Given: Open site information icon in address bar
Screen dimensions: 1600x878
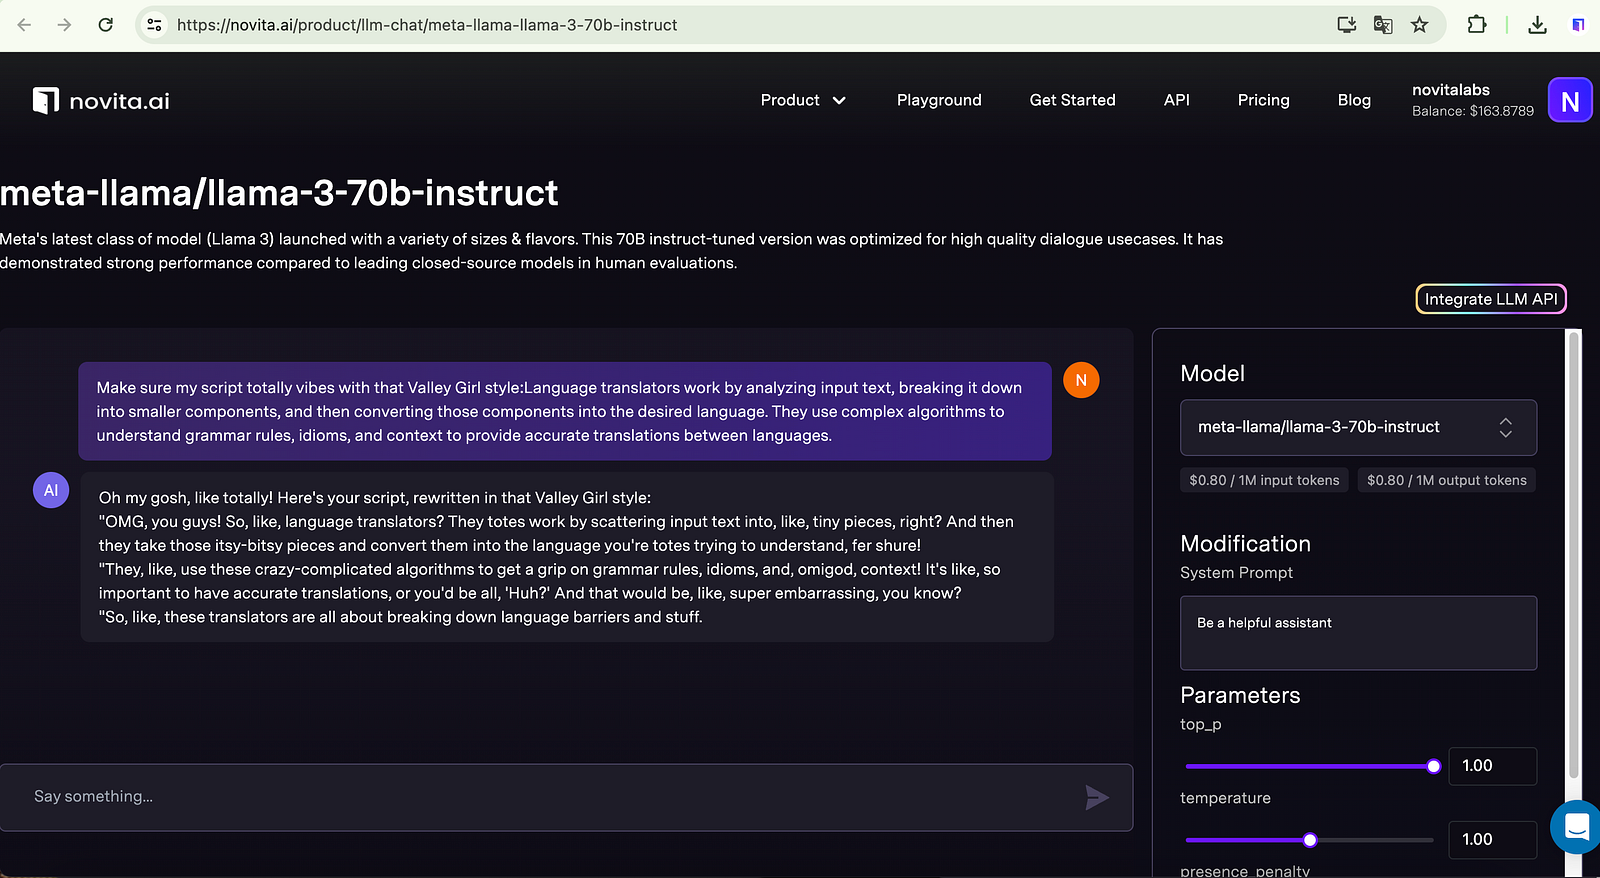Looking at the screenshot, I should pyautogui.click(x=154, y=25).
